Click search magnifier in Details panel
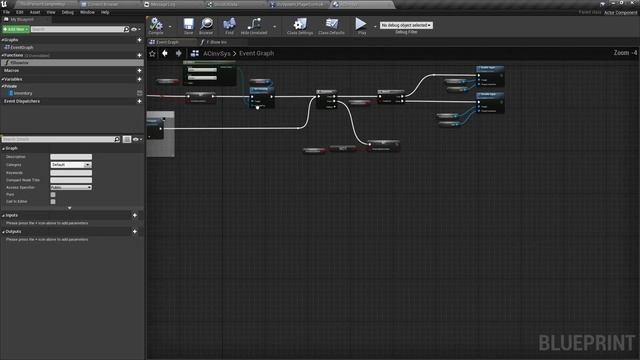The height and width of the screenshot is (360, 640). click(117, 140)
